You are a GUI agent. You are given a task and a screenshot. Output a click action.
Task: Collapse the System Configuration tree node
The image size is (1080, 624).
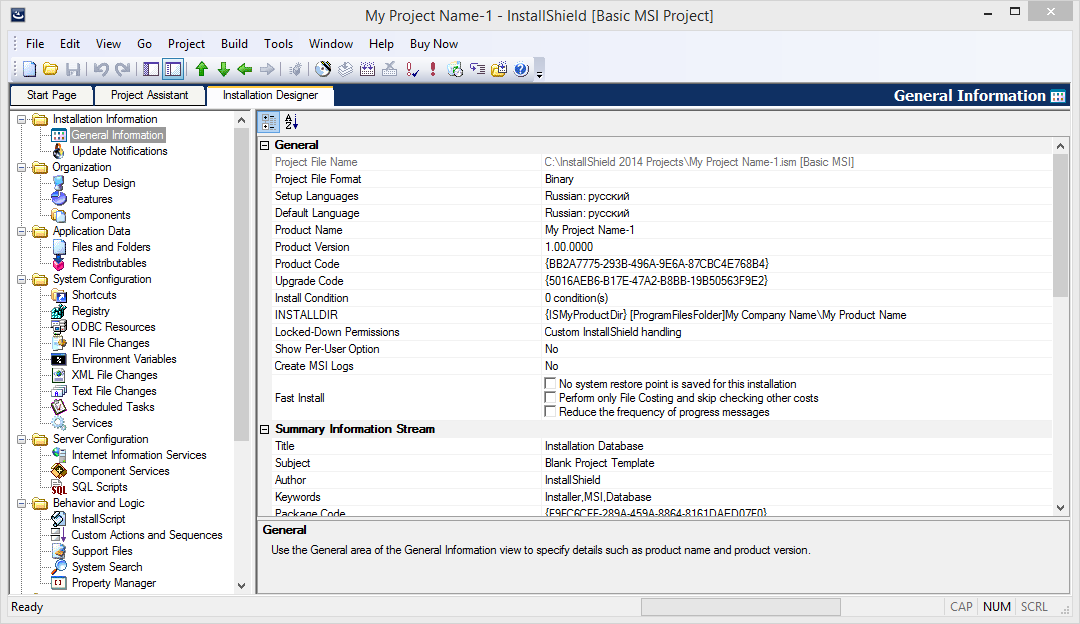[22, 279]
